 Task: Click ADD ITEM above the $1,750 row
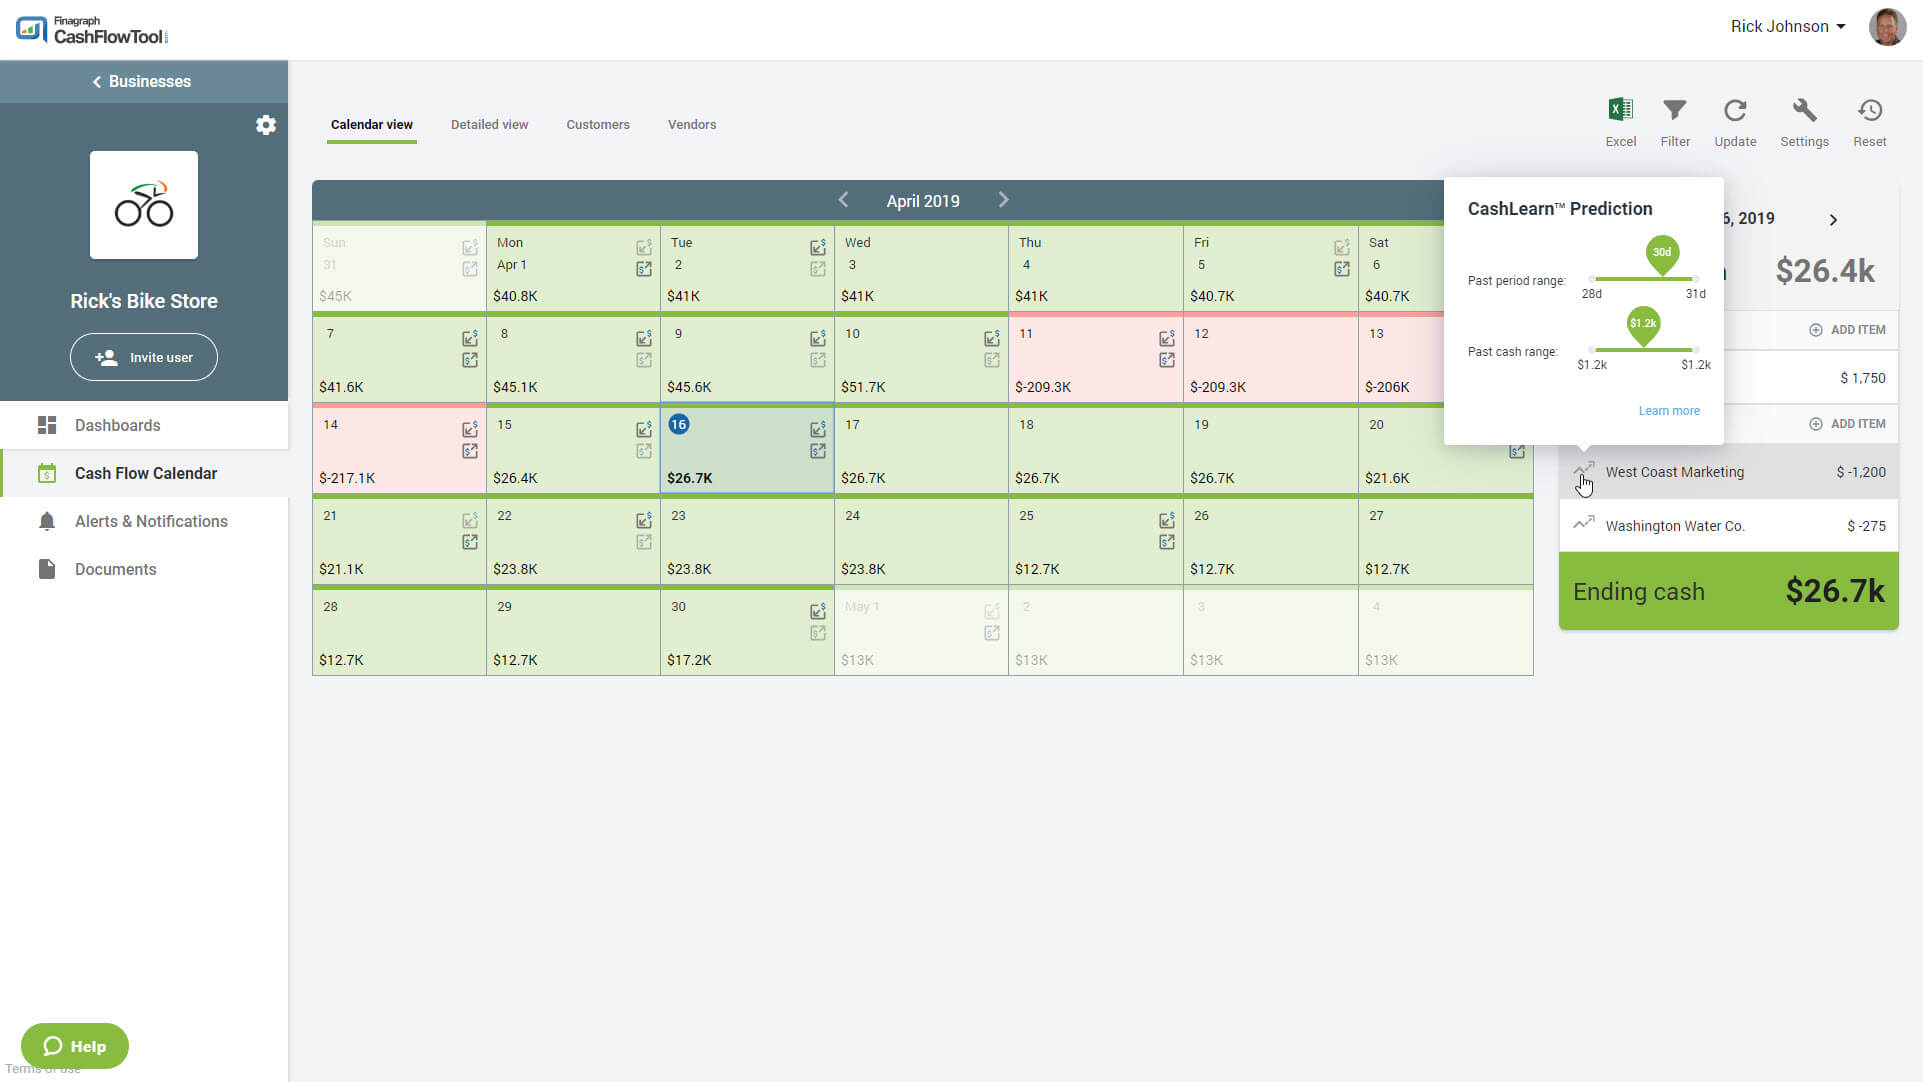pos(1847,330)
